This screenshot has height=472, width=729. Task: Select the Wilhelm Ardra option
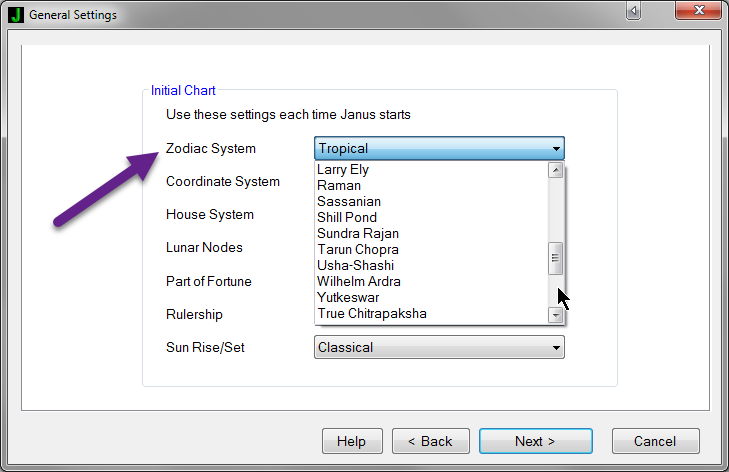point(431,281)
